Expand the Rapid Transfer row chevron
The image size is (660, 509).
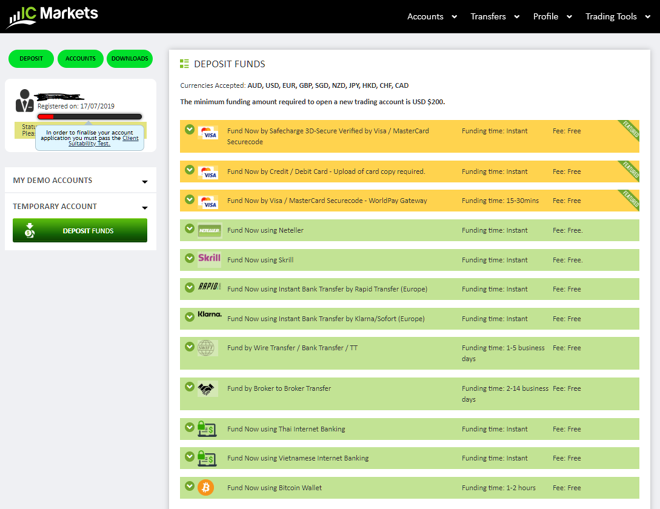tap(189, 287)
